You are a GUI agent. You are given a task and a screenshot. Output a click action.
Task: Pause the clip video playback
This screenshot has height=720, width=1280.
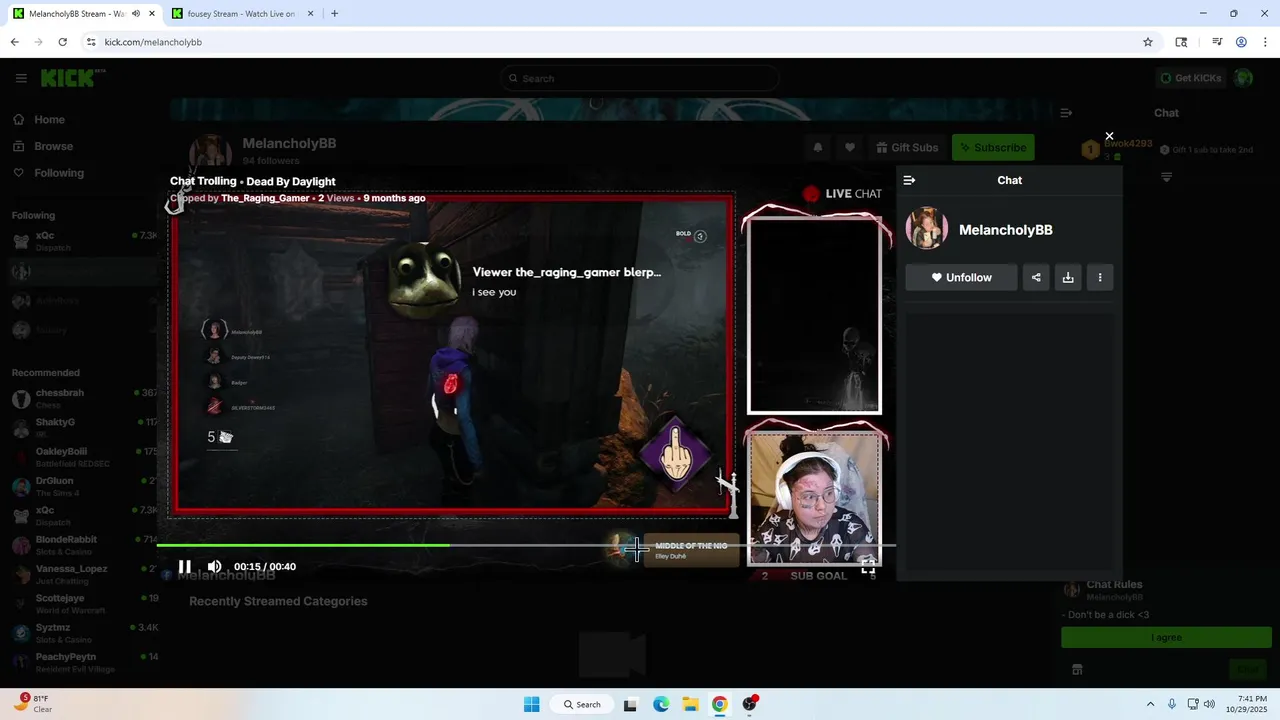(x=185, y=567)
